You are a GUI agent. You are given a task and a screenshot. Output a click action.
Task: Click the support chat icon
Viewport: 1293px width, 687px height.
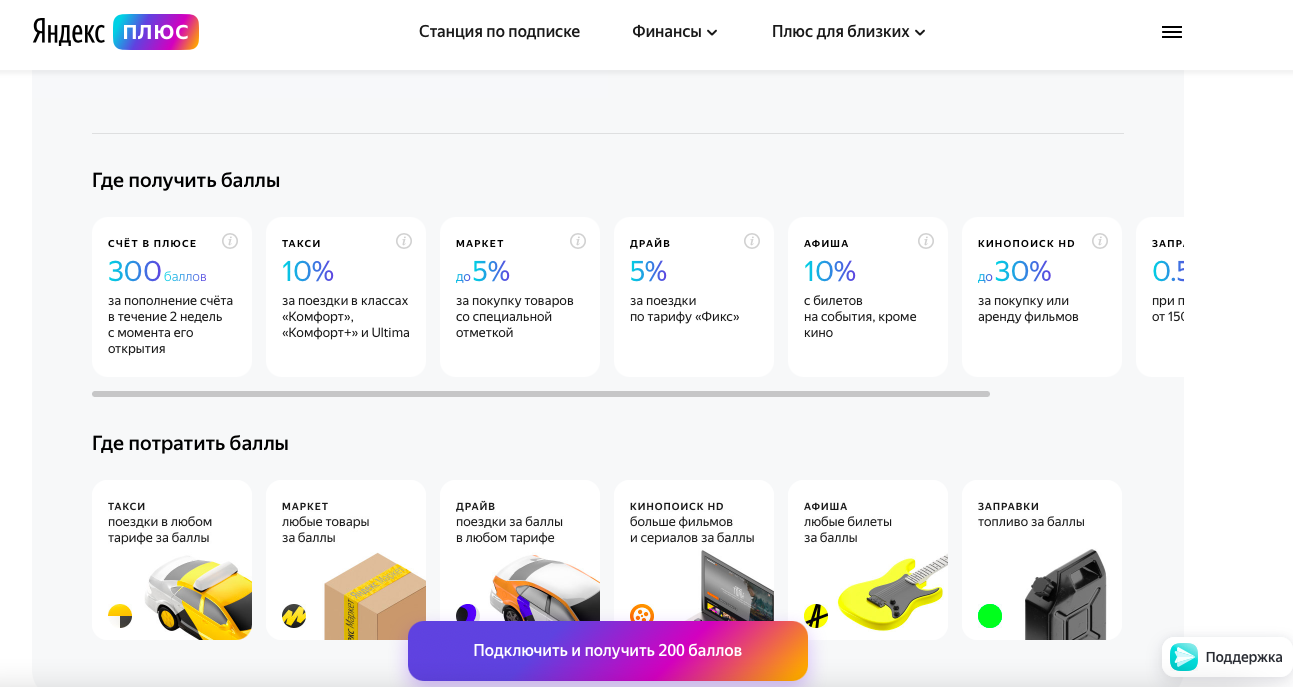[1185, 657]
